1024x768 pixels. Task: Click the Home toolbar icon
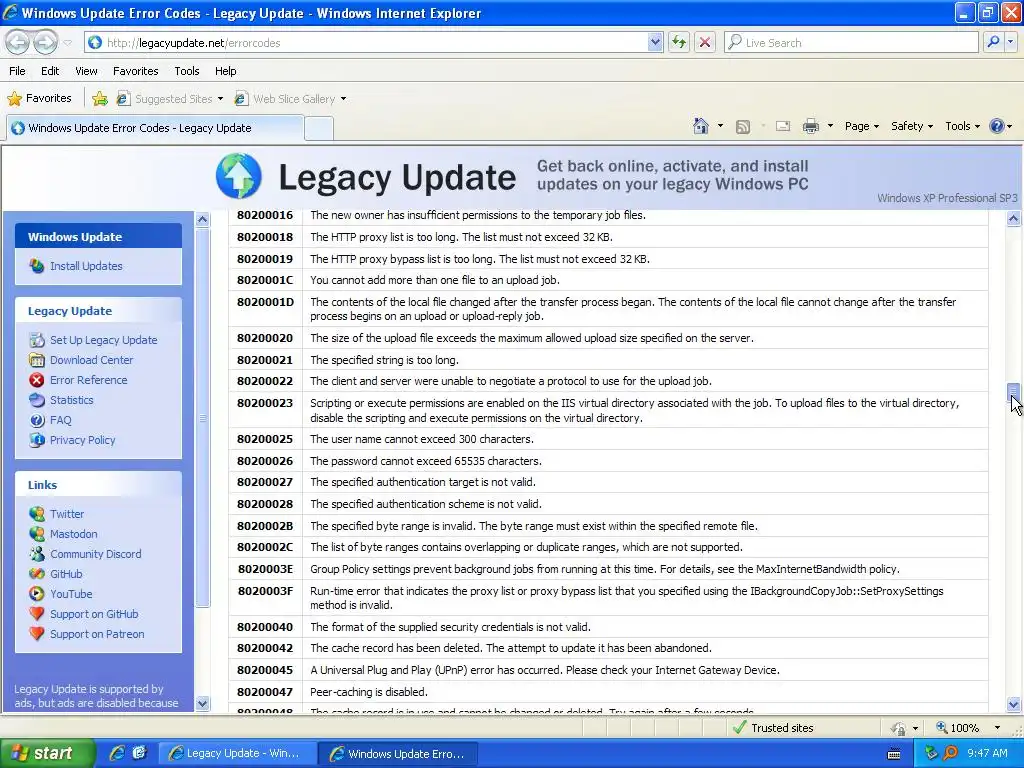[701, 126]
